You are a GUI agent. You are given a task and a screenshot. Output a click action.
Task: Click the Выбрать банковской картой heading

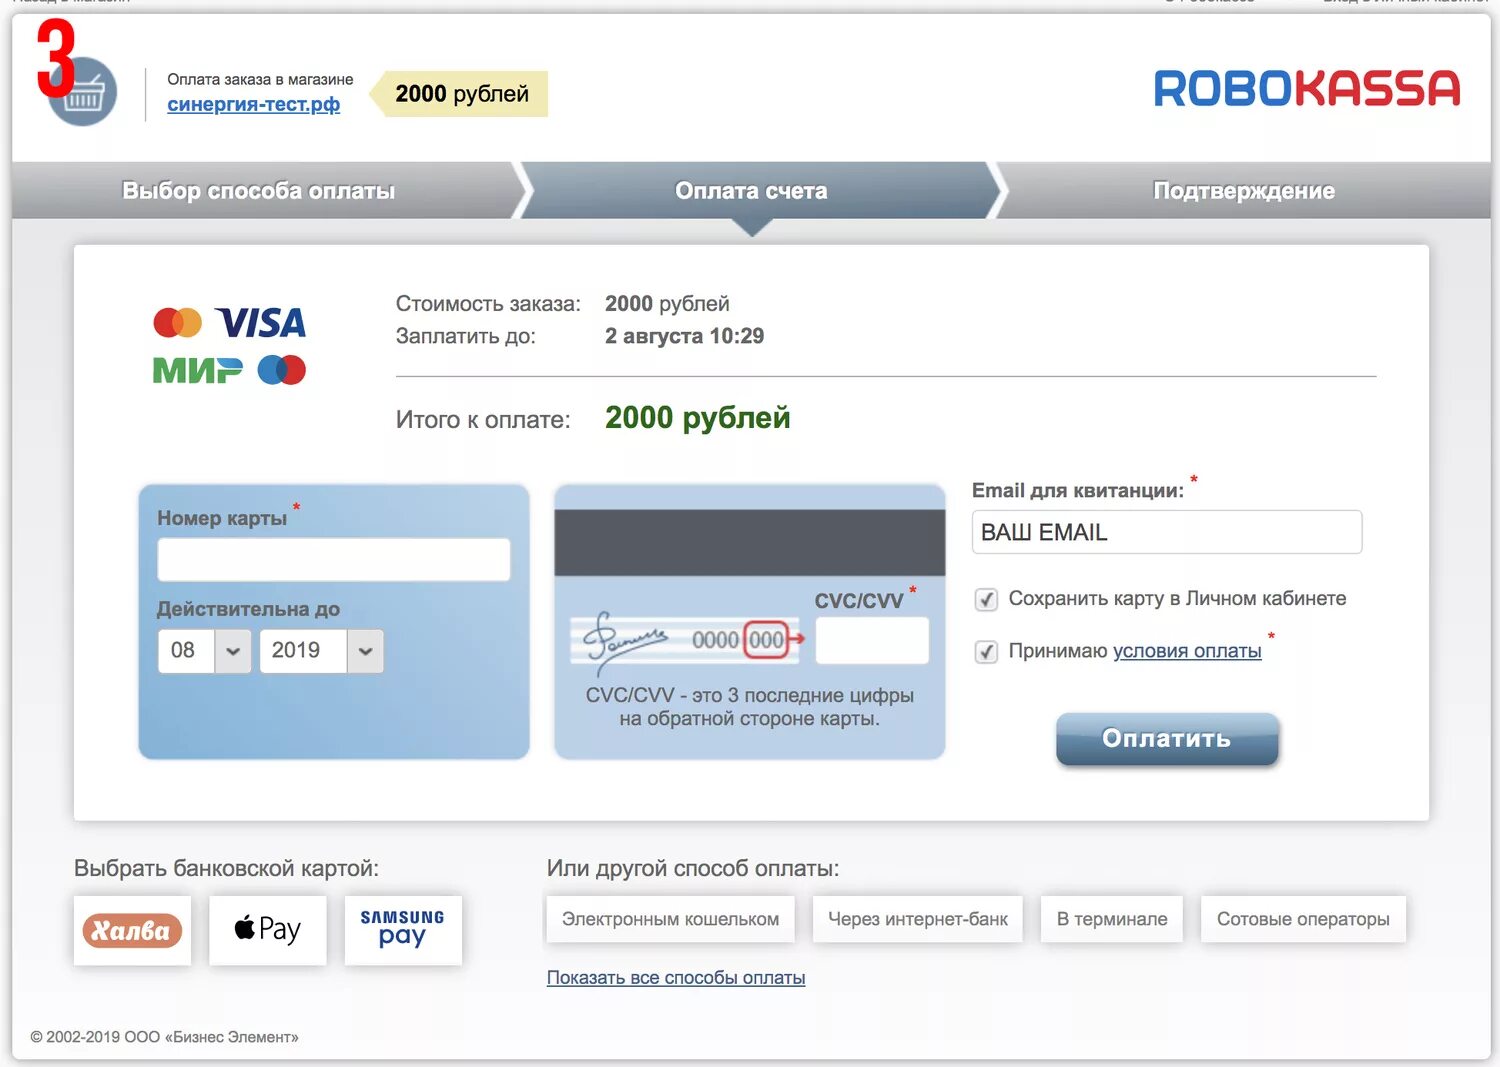[x=226, y=868]
